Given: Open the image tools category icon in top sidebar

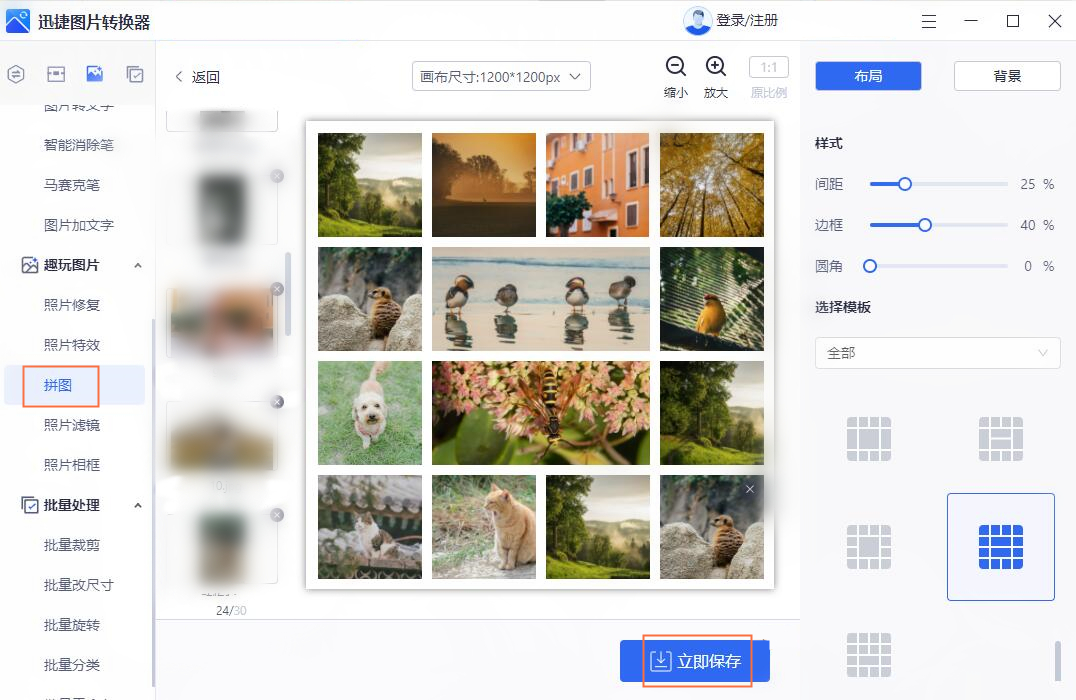Looking at the screenshot, I should pos(93,73).
